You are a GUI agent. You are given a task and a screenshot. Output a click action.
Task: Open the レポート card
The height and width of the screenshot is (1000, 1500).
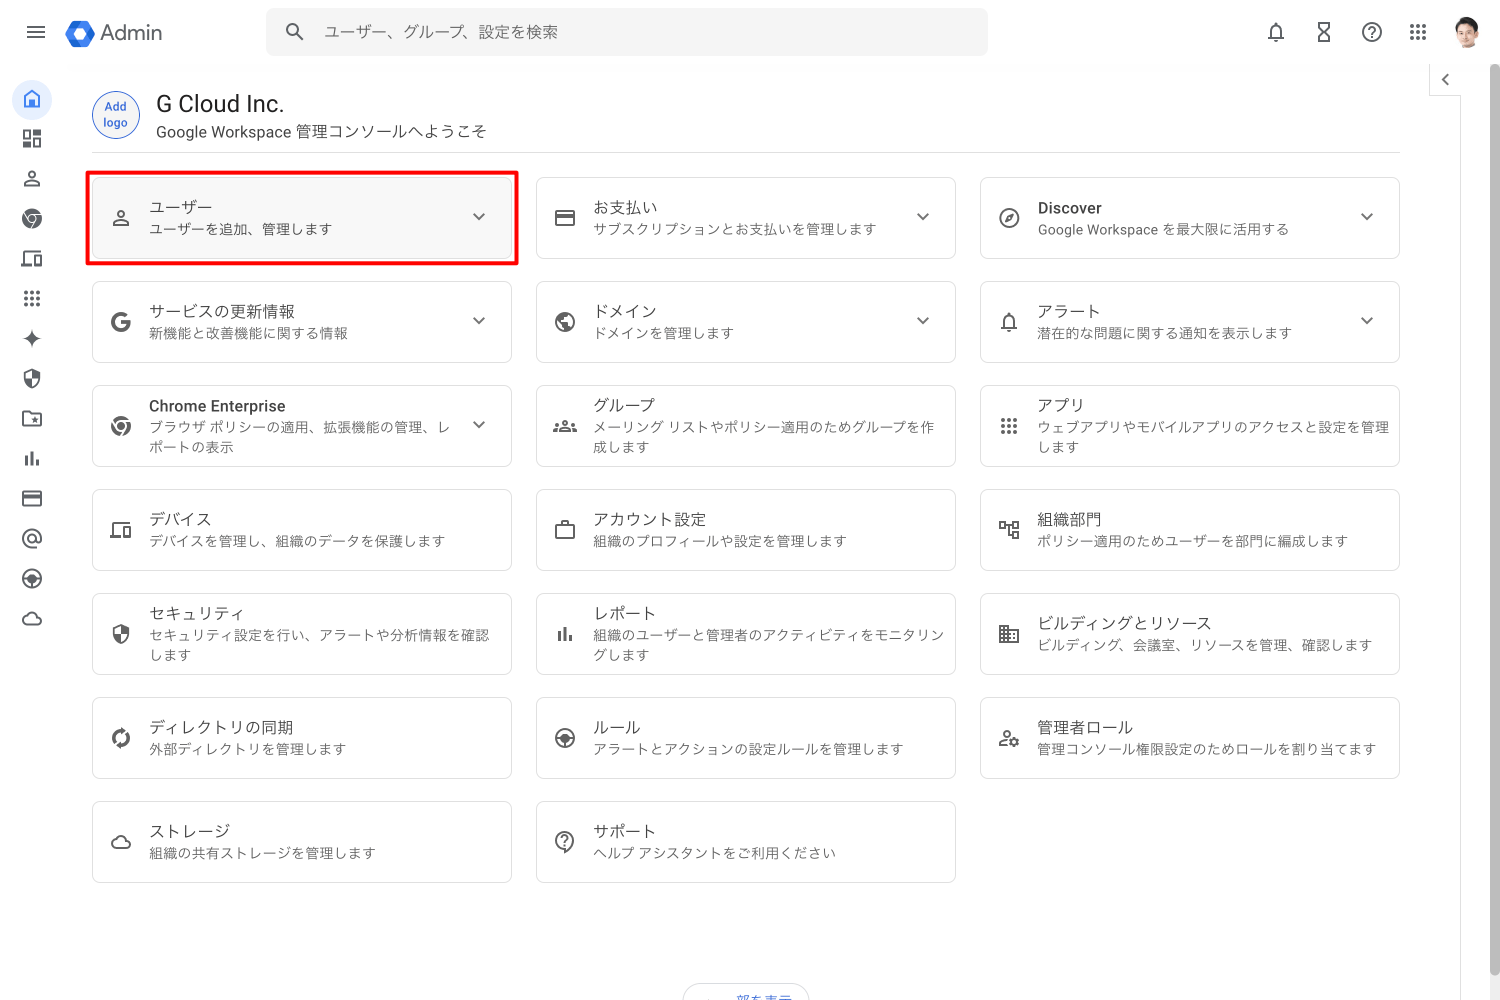746,634
